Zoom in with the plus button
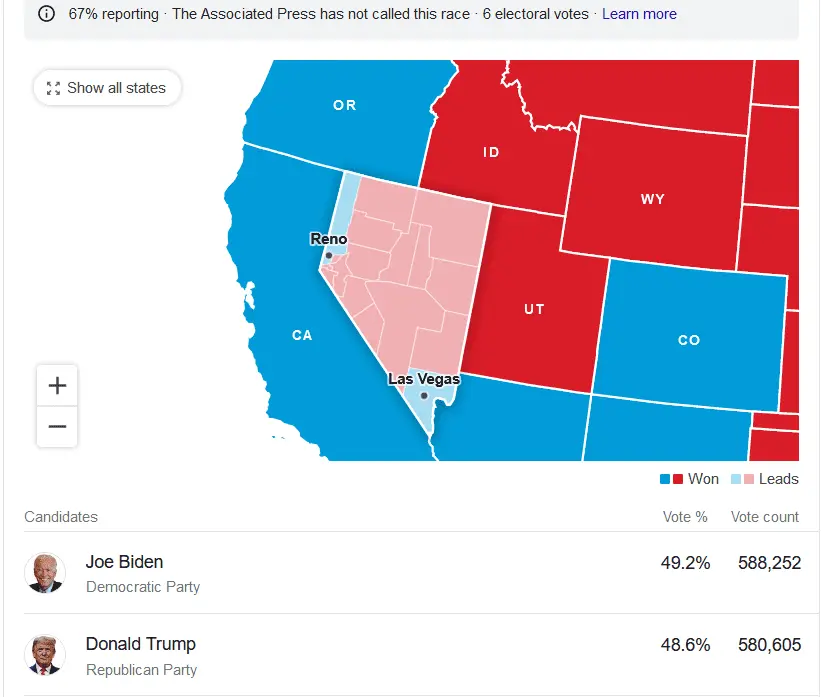This screenshot has height=697, width=821. [57, 386]
